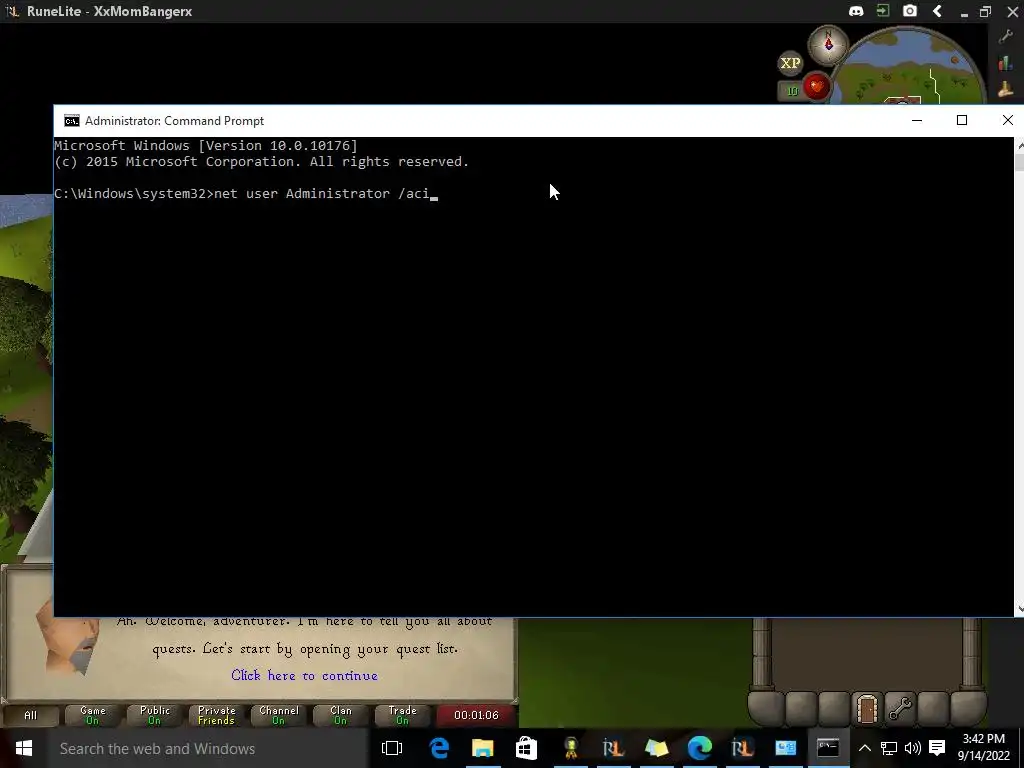1024x768 pixels.
Task: Open the hiscores bar chart panel icon
Action: [x=1006, y=63]
